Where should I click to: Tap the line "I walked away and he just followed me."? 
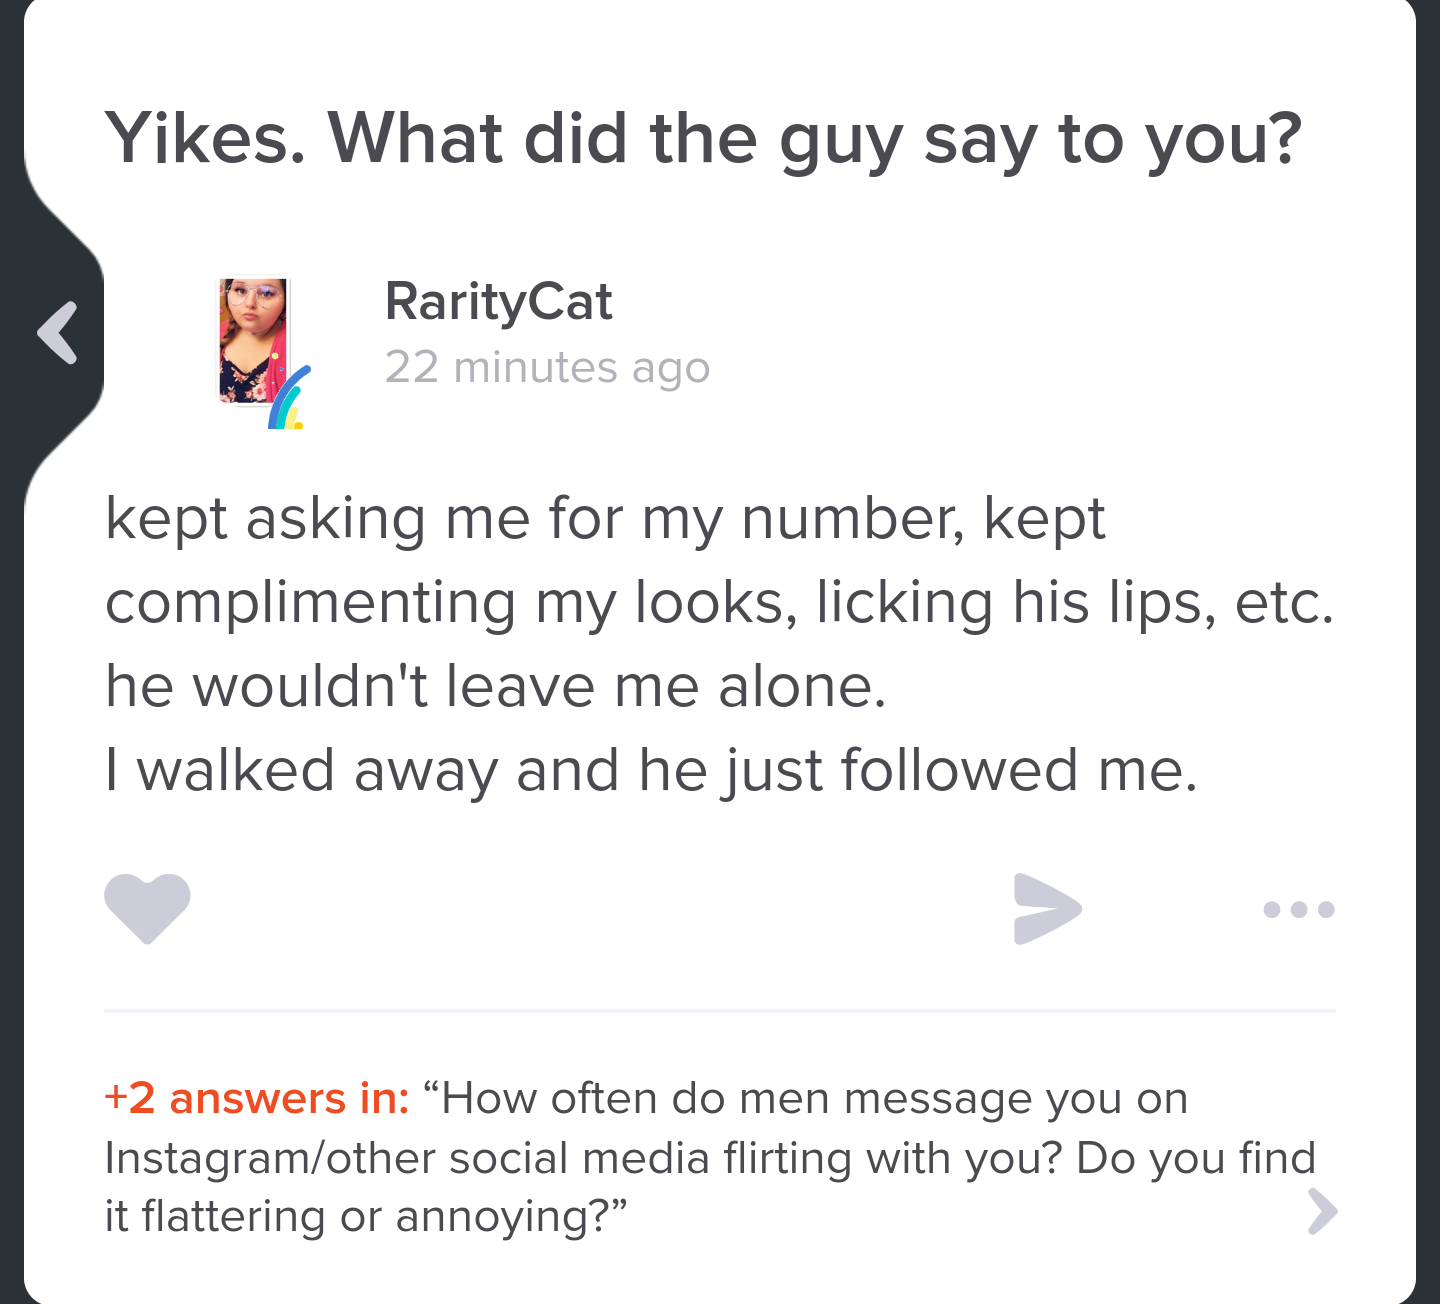(x=651, y=771)
